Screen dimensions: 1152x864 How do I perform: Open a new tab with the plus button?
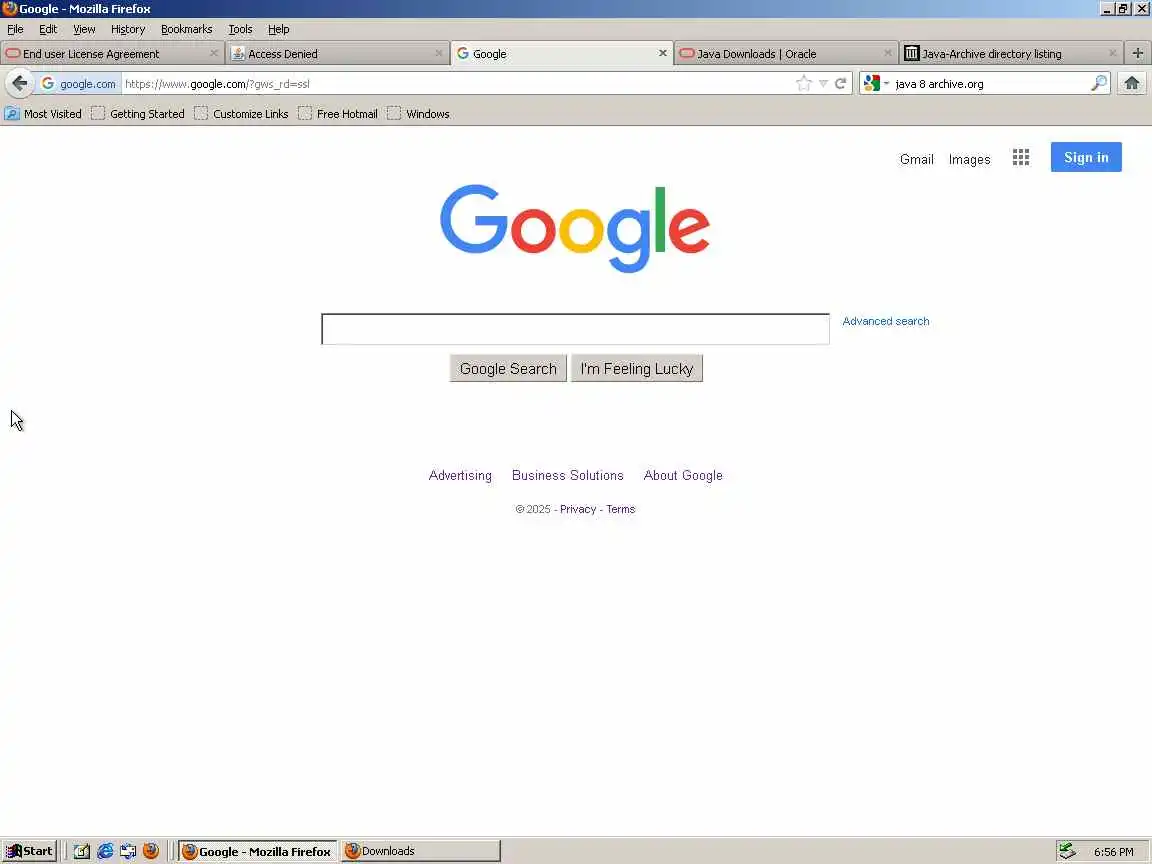point(1137,53)
